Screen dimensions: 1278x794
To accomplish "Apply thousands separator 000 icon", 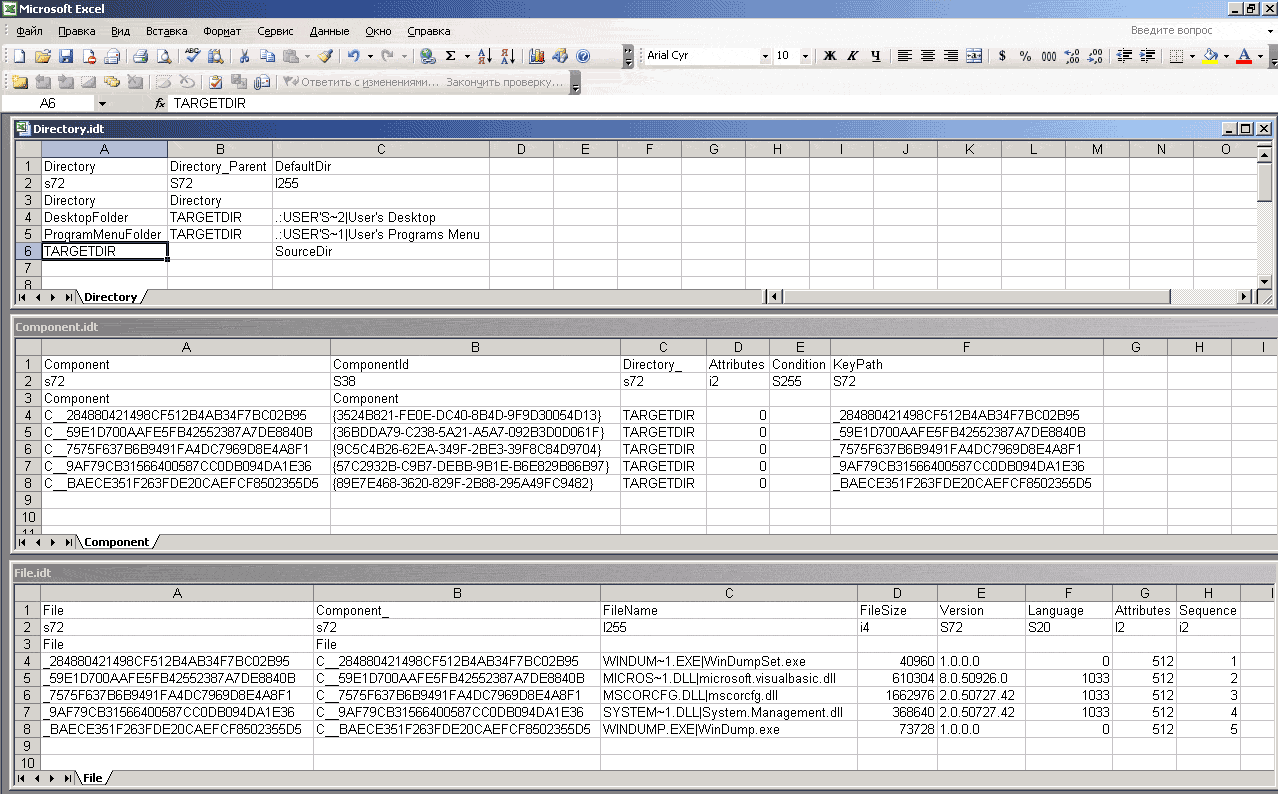I will (1048, 56).
